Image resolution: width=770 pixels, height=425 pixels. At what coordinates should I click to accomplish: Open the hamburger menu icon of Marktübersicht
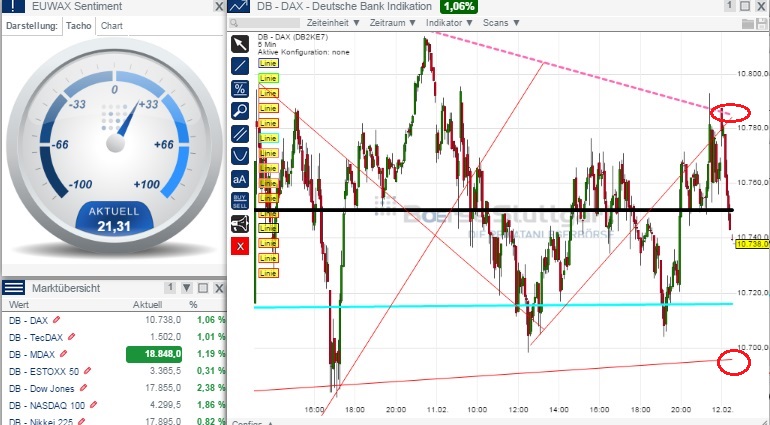pyautogui.click(x=13, y=288)
